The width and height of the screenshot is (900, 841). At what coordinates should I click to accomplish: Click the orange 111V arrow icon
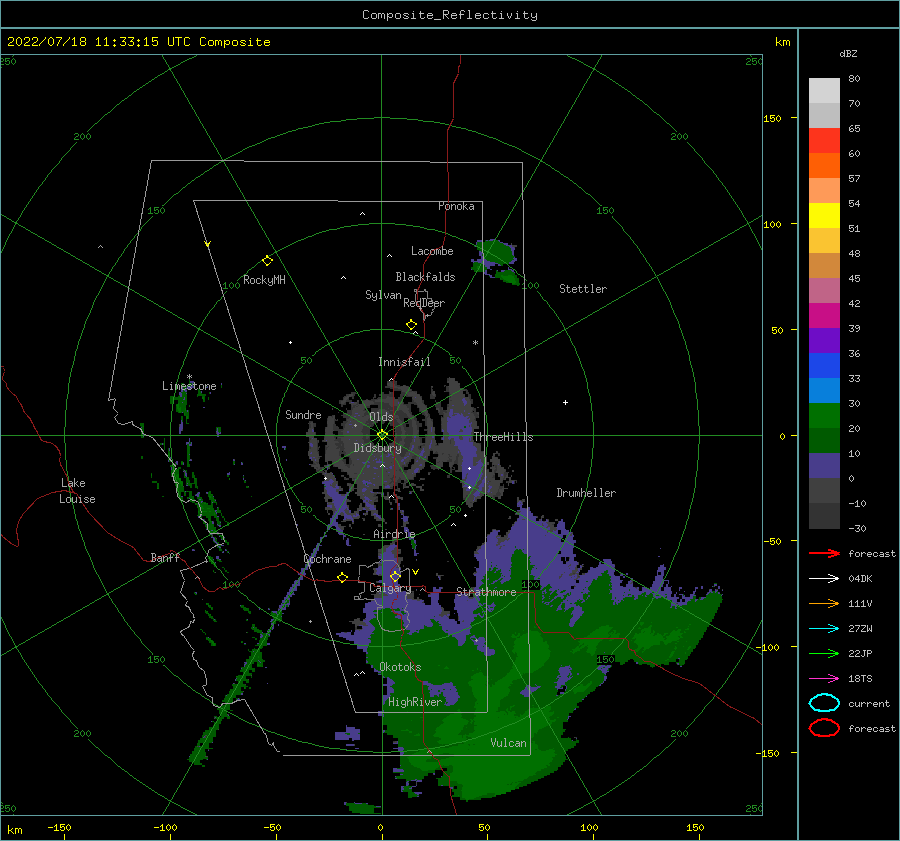(824, 603)
